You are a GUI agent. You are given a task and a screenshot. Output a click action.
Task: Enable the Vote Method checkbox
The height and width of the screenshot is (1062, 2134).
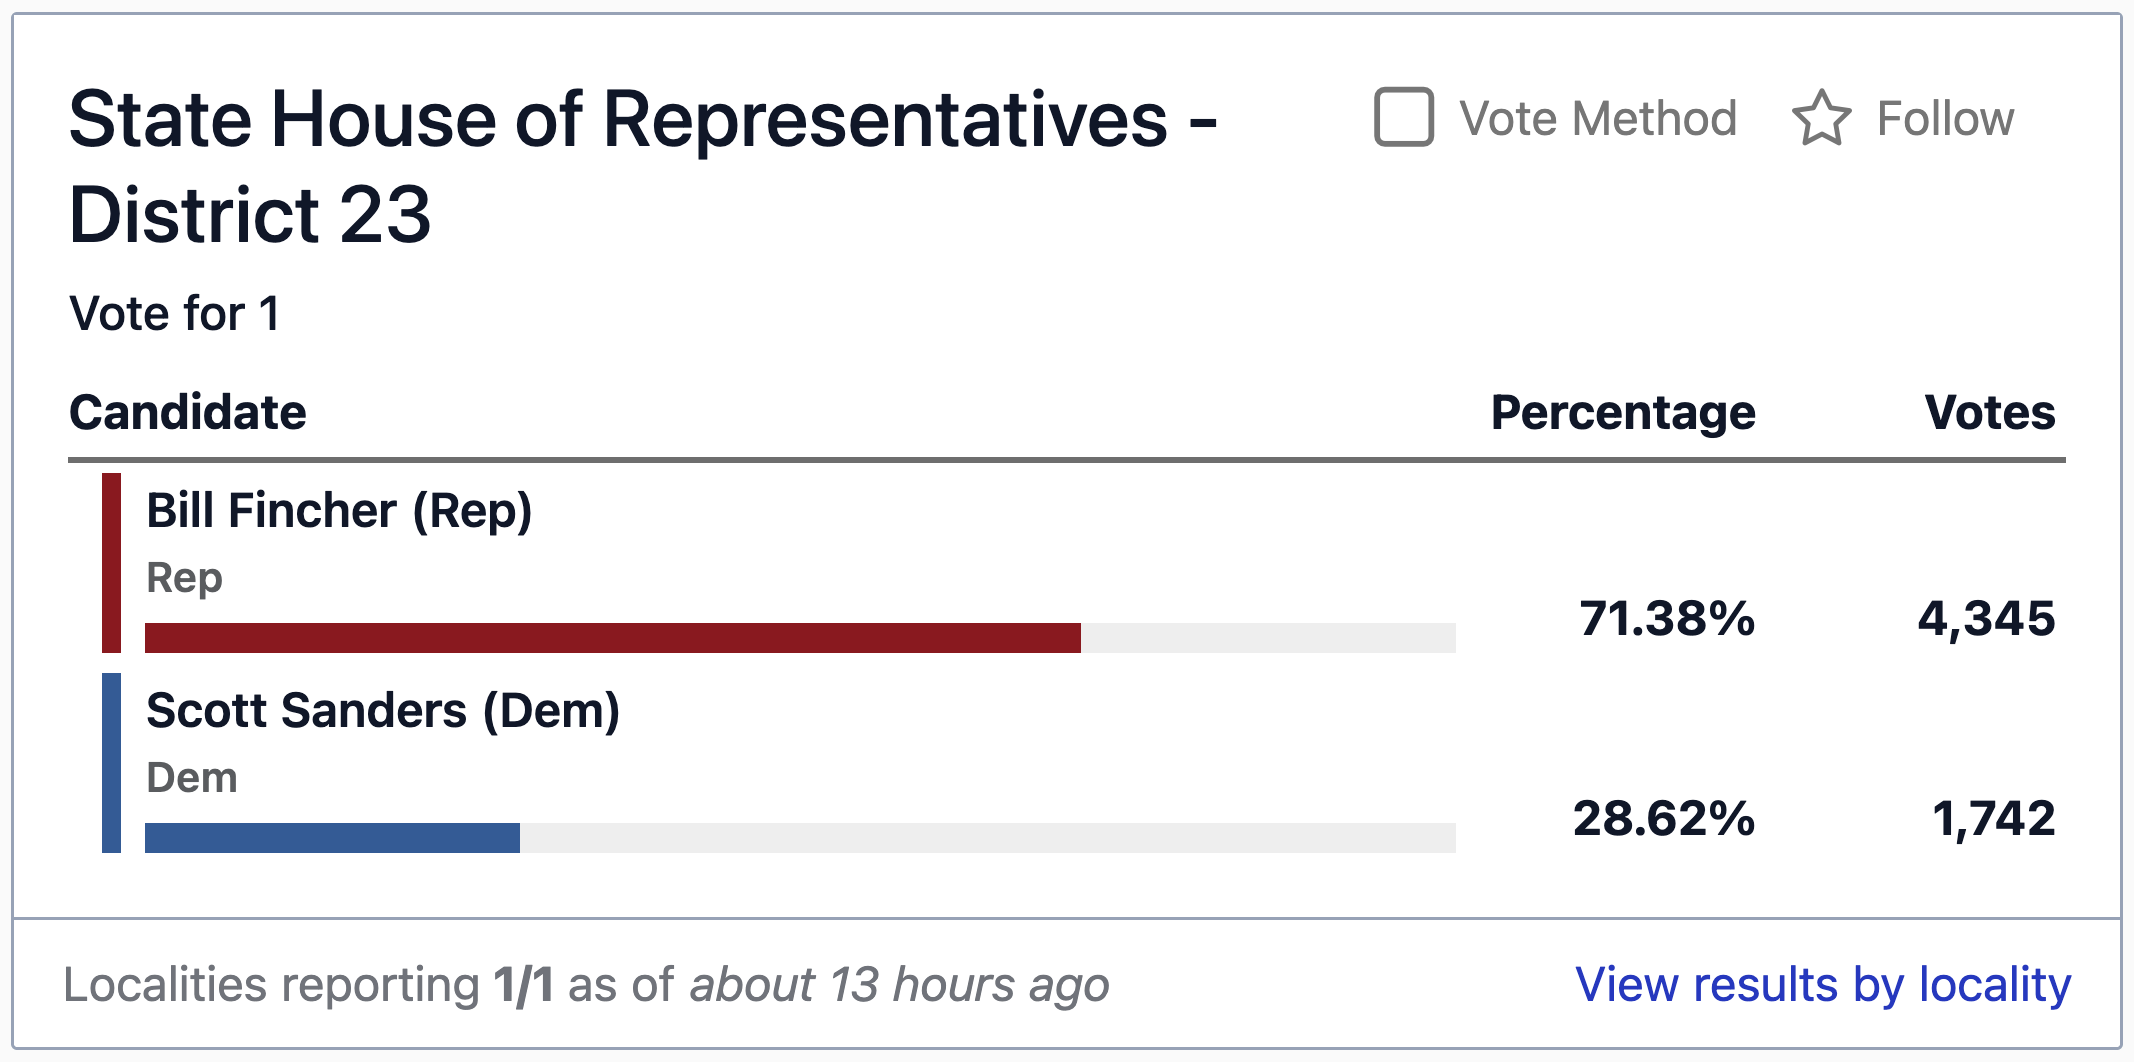pos(1404,117)
